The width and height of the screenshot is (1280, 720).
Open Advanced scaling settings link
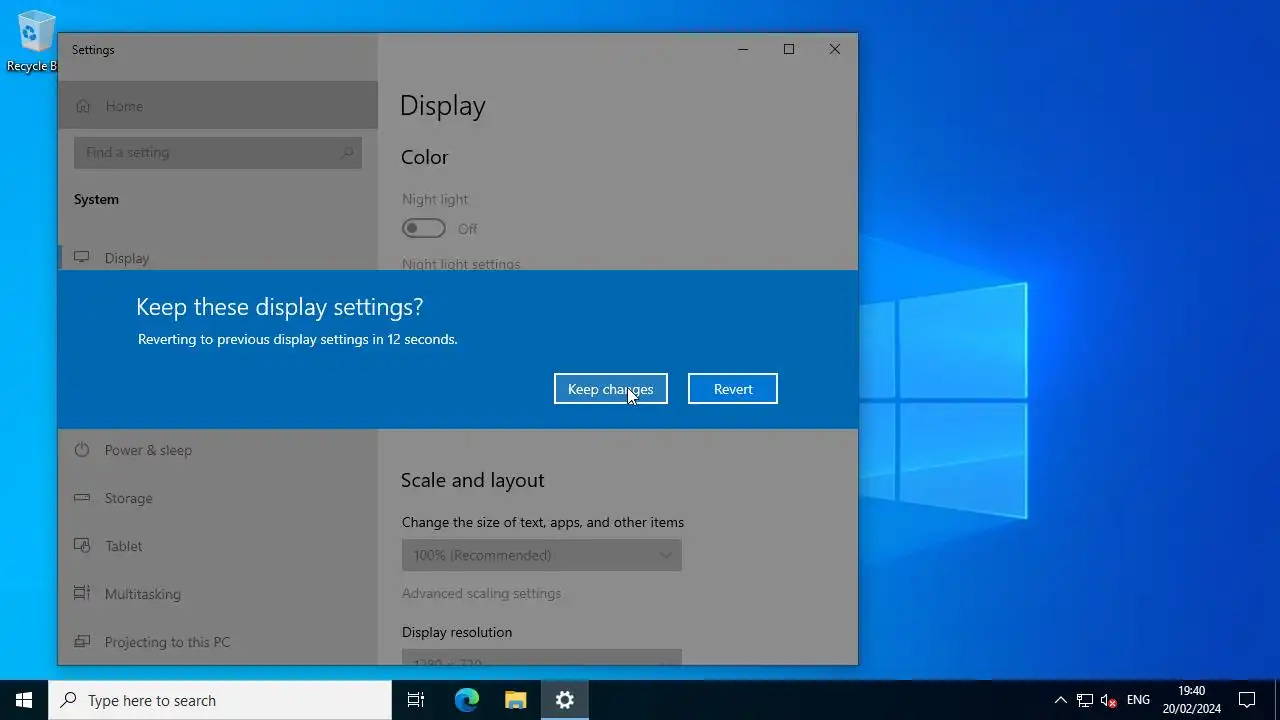pyautogui.click(x=481, y=593)
